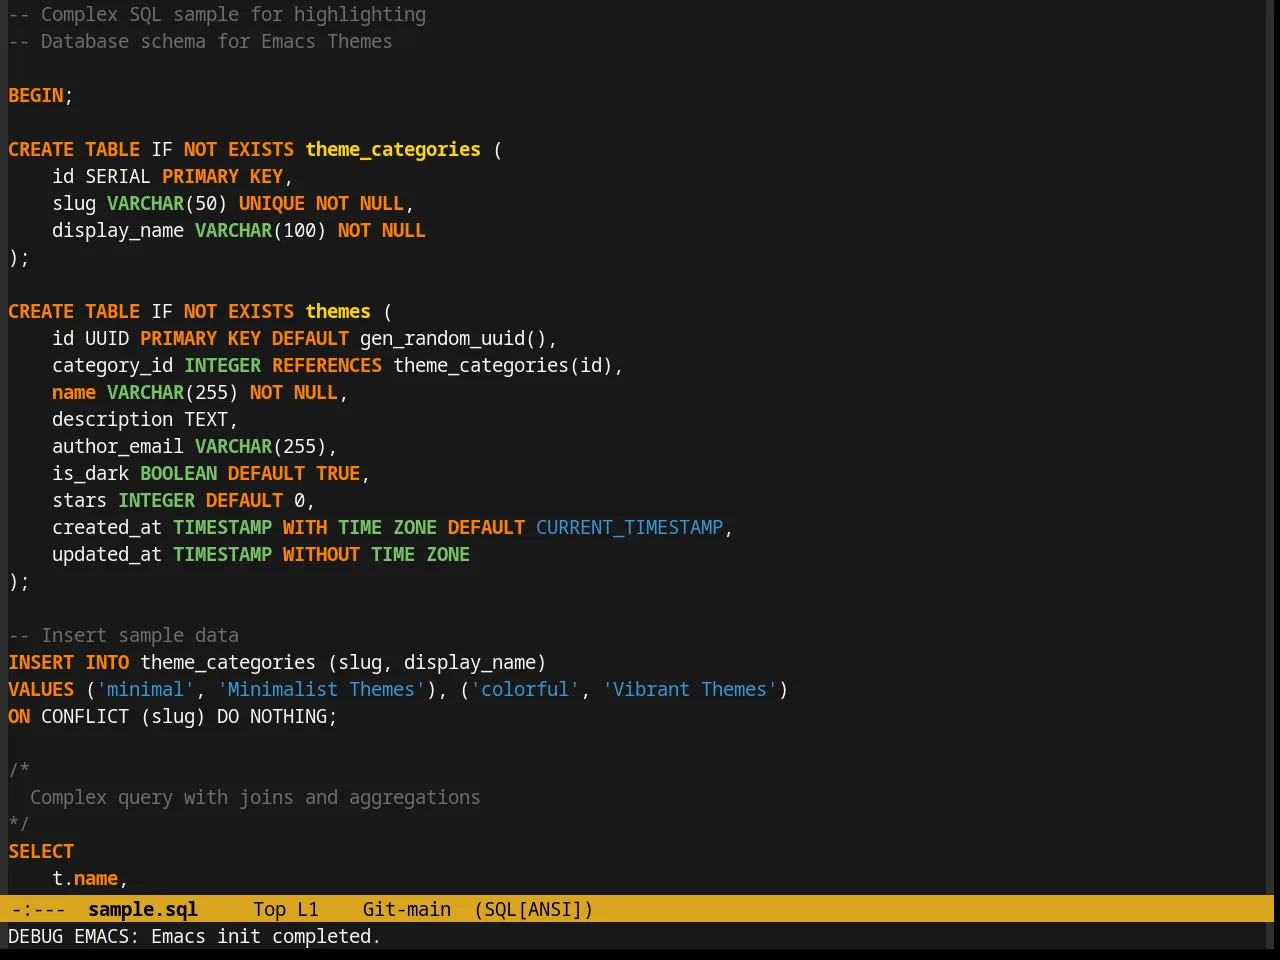The height and width of the screenshot is (960, 1280).
Task: Click 'theme_categories(id)' reference text
Action: (503, 365)
